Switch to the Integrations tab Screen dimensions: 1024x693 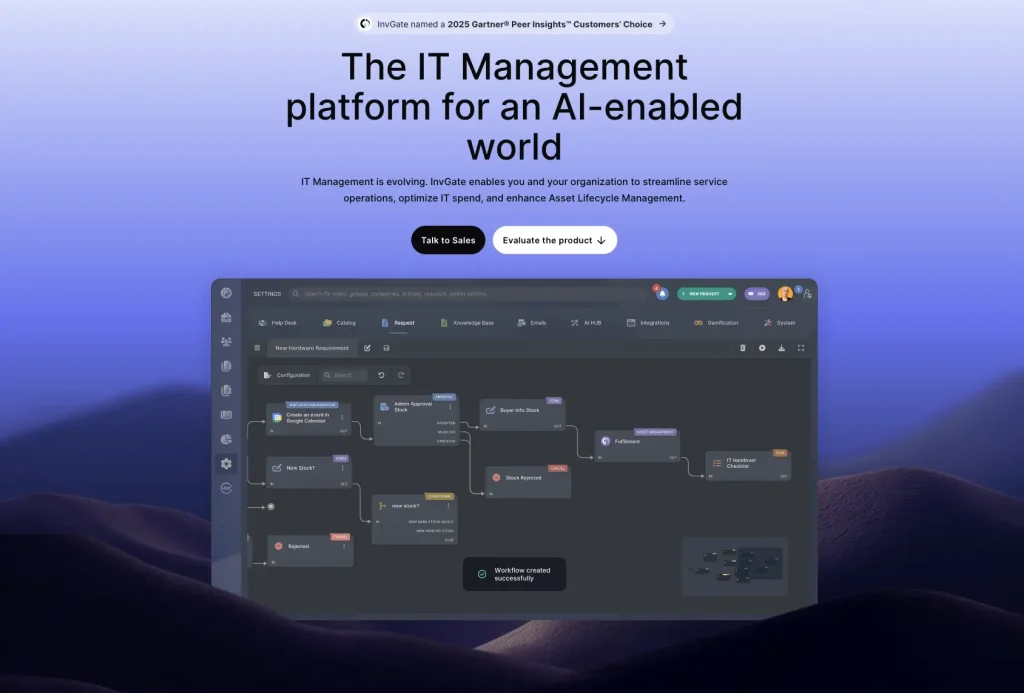pos(648,323)
